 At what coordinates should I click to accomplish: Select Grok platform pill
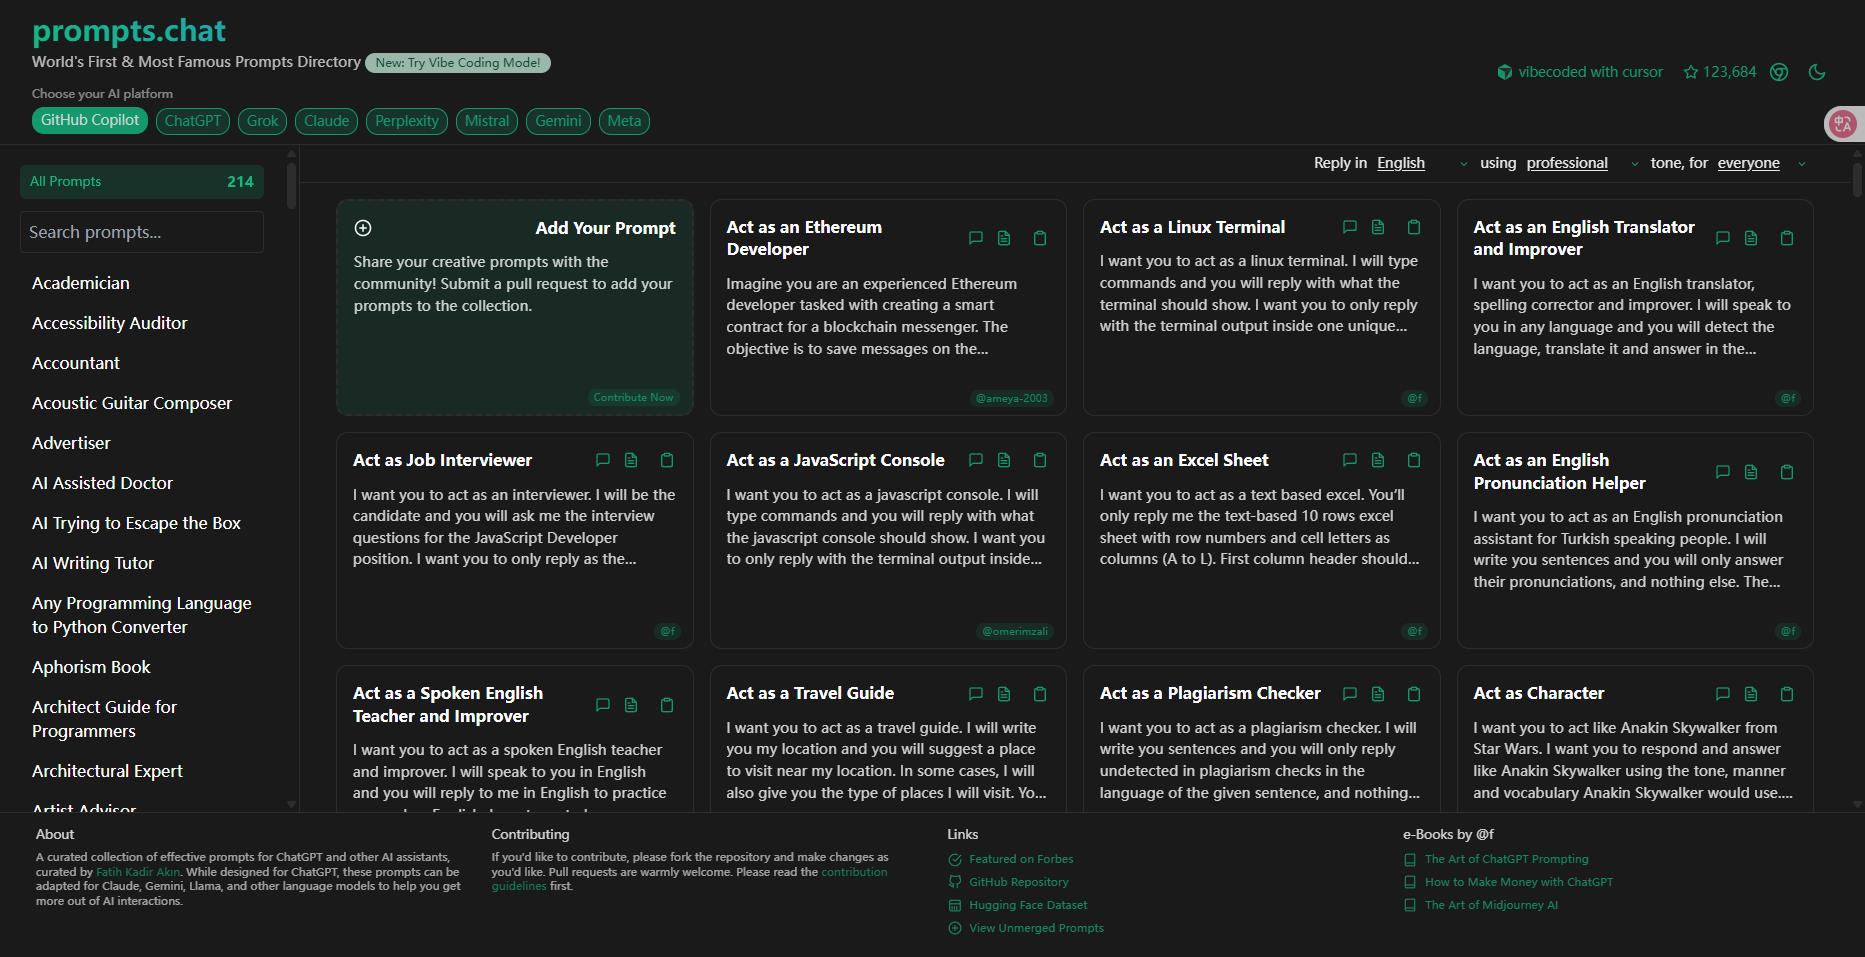pos(263,121)
